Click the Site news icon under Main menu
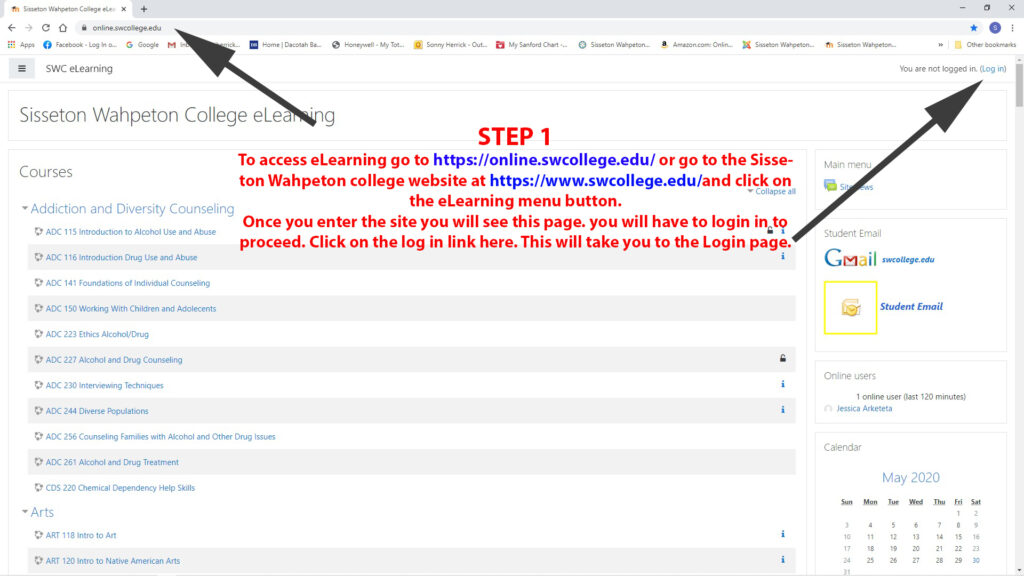The height and width of the screenshot is (576, 1024). click(x=831, y=184)
